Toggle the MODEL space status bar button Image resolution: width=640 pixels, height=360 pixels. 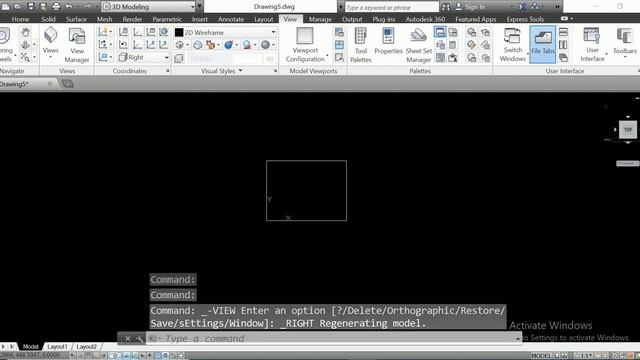click(x=540, y=356)
